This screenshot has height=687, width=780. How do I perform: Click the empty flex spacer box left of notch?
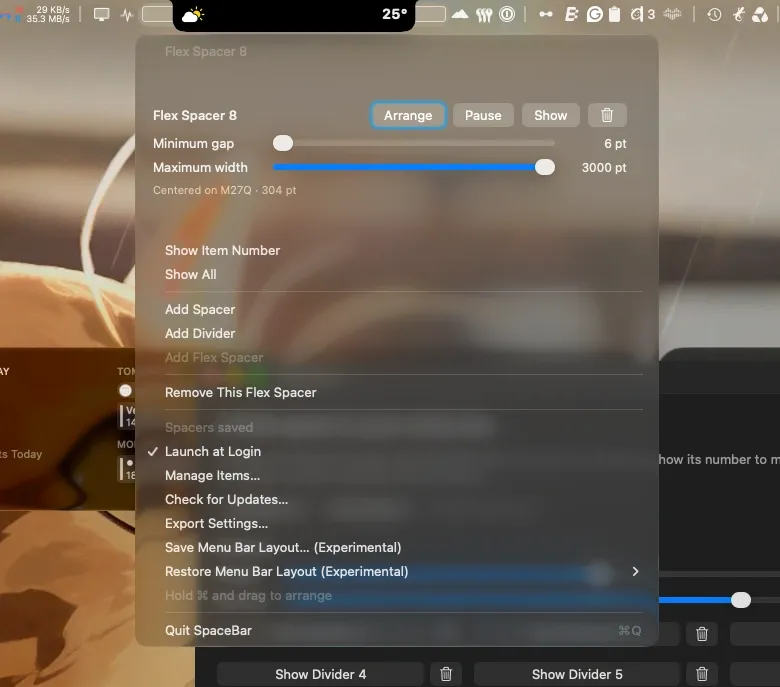click(x=157, y=14)
